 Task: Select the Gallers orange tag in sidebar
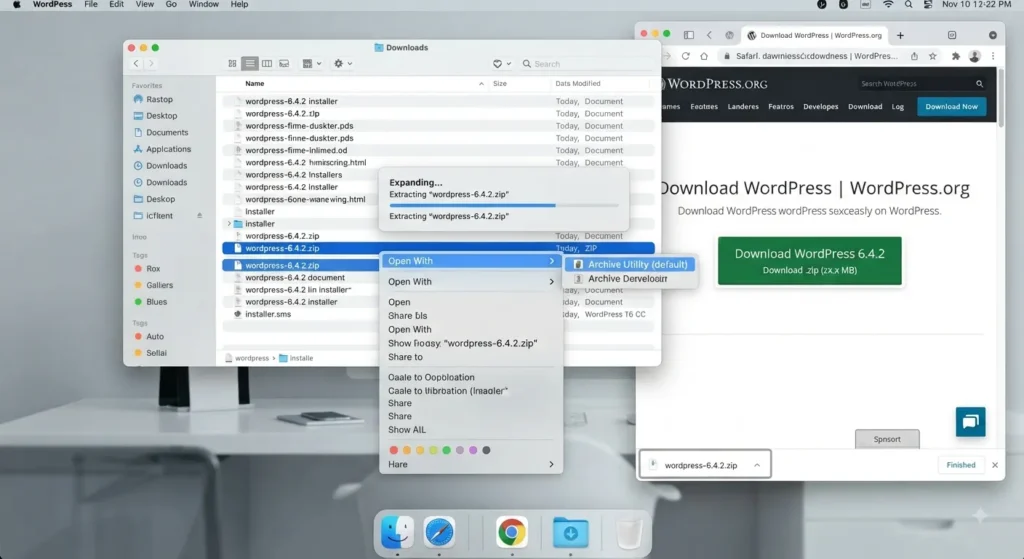click(159, 285)
